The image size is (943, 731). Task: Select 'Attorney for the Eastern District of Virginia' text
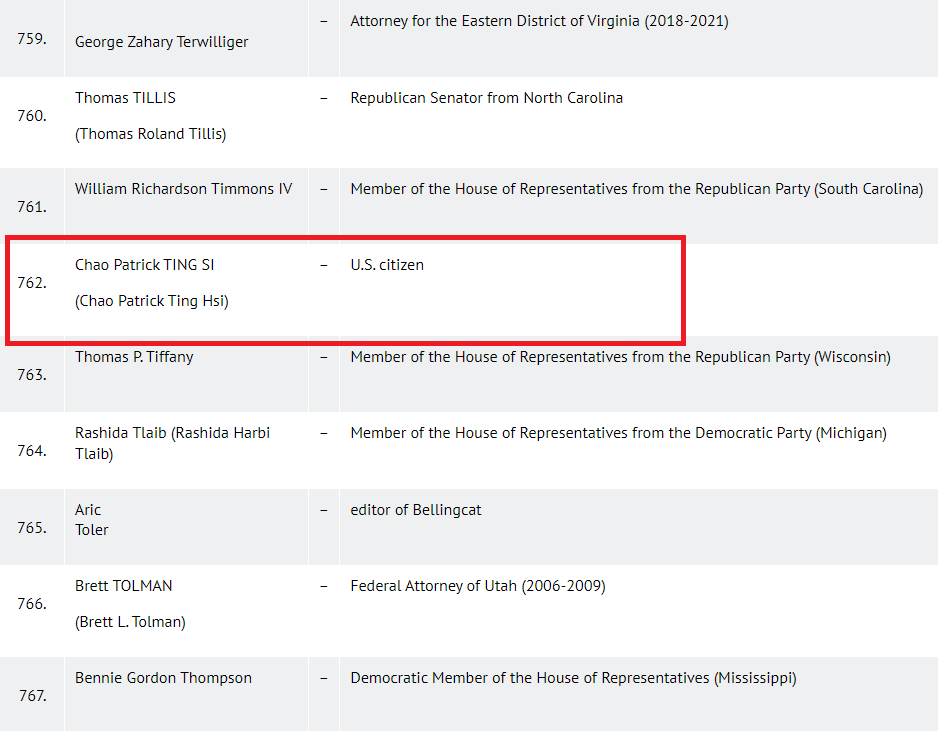coord(494,21)
